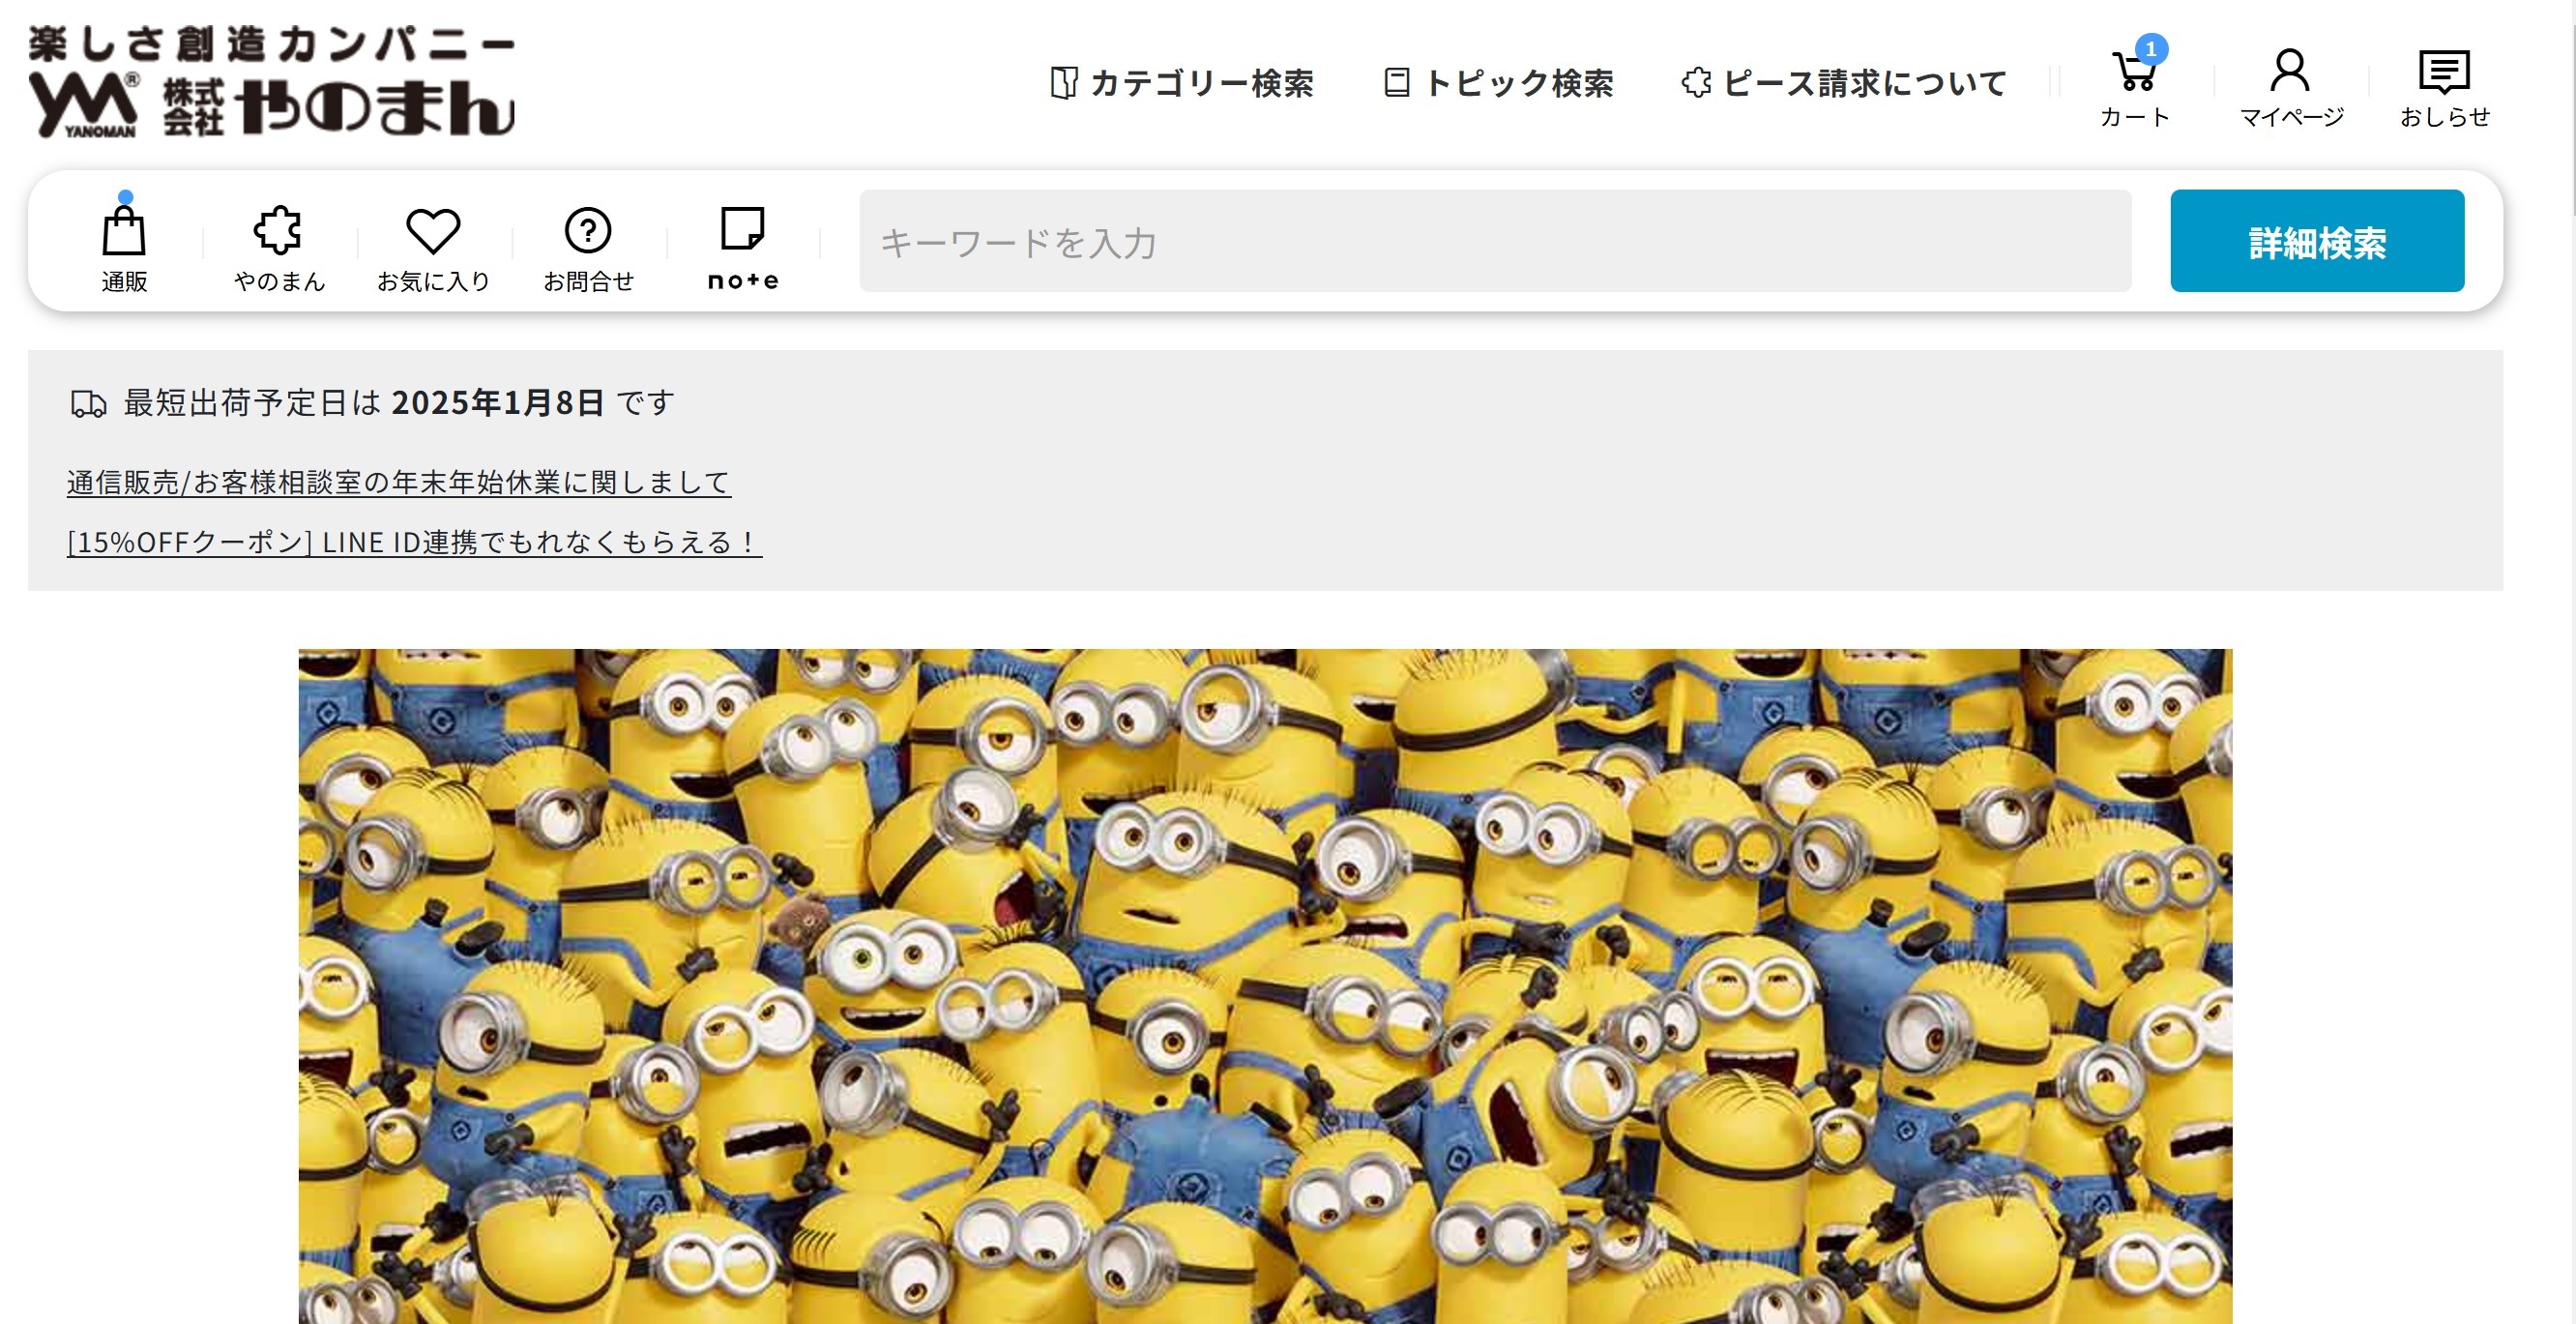Open the 15%OFFクーポン LINE ID link

(x=414, y=542)
